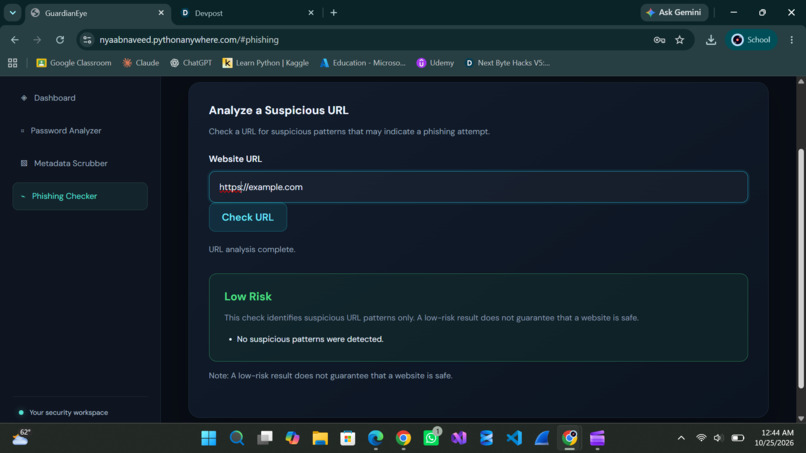Open a new browser tab
The width and height of the screenshot is (806, 453).
pos(334,13)
